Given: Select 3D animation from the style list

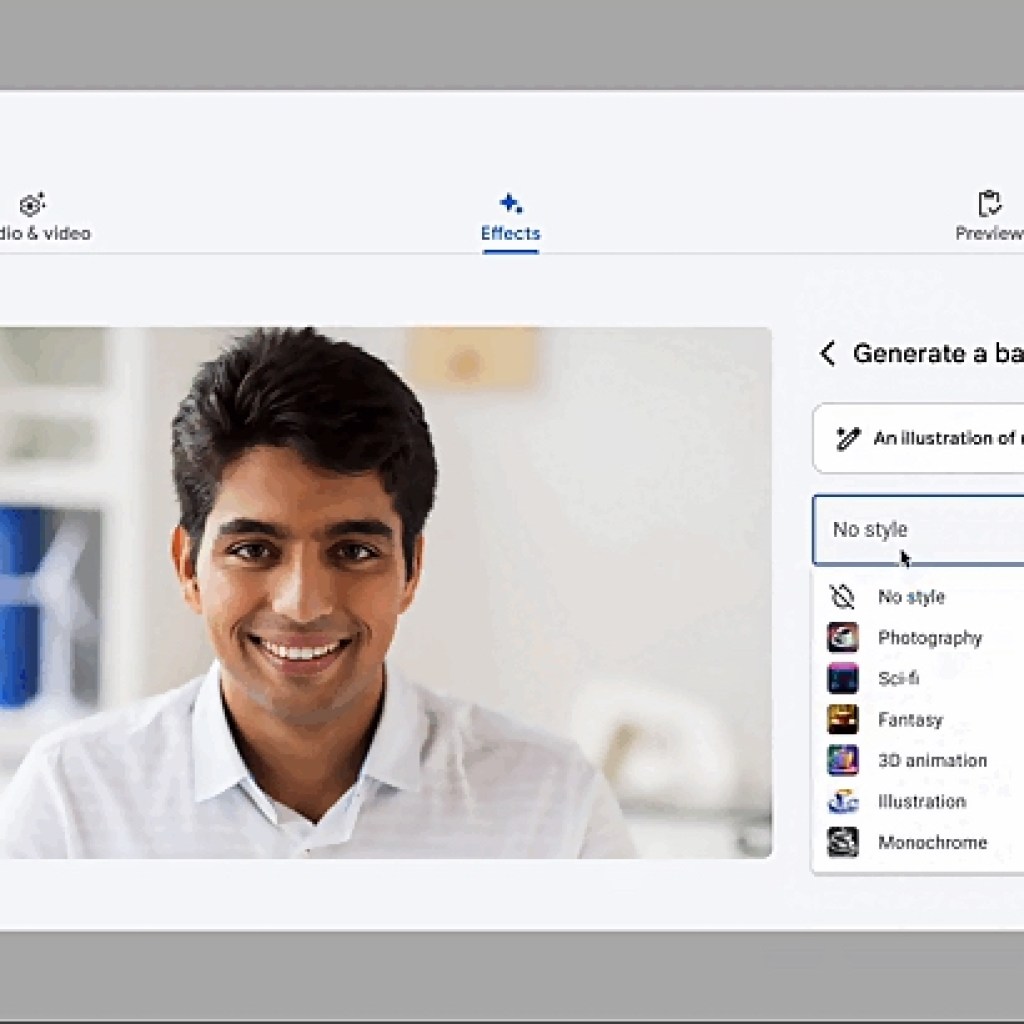Looking at the screenshot, I should [932, 760].
